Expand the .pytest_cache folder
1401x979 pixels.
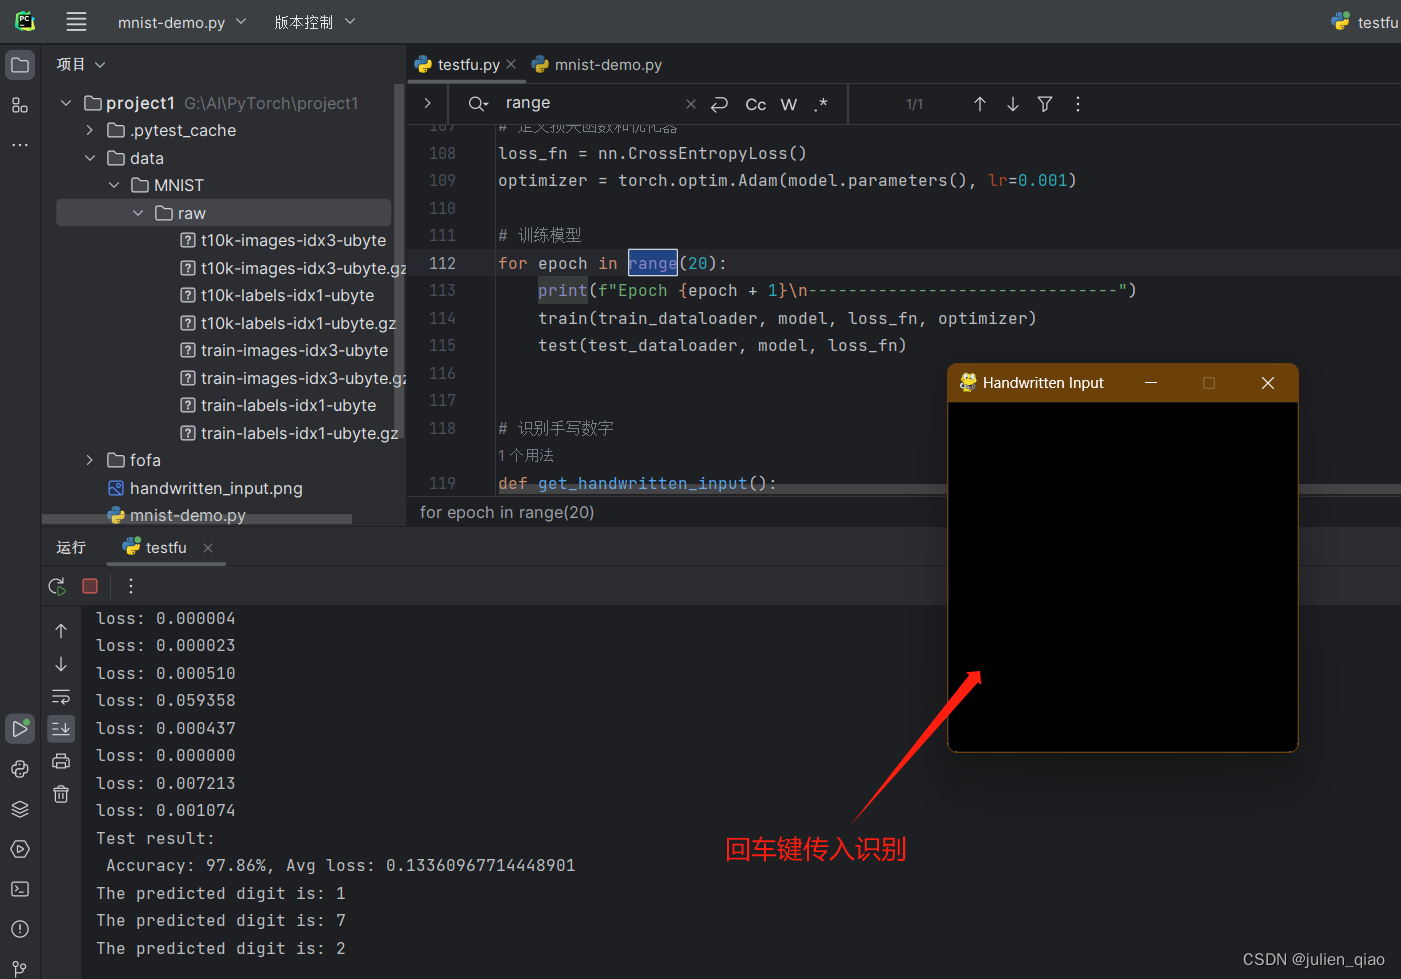point(90,130)
